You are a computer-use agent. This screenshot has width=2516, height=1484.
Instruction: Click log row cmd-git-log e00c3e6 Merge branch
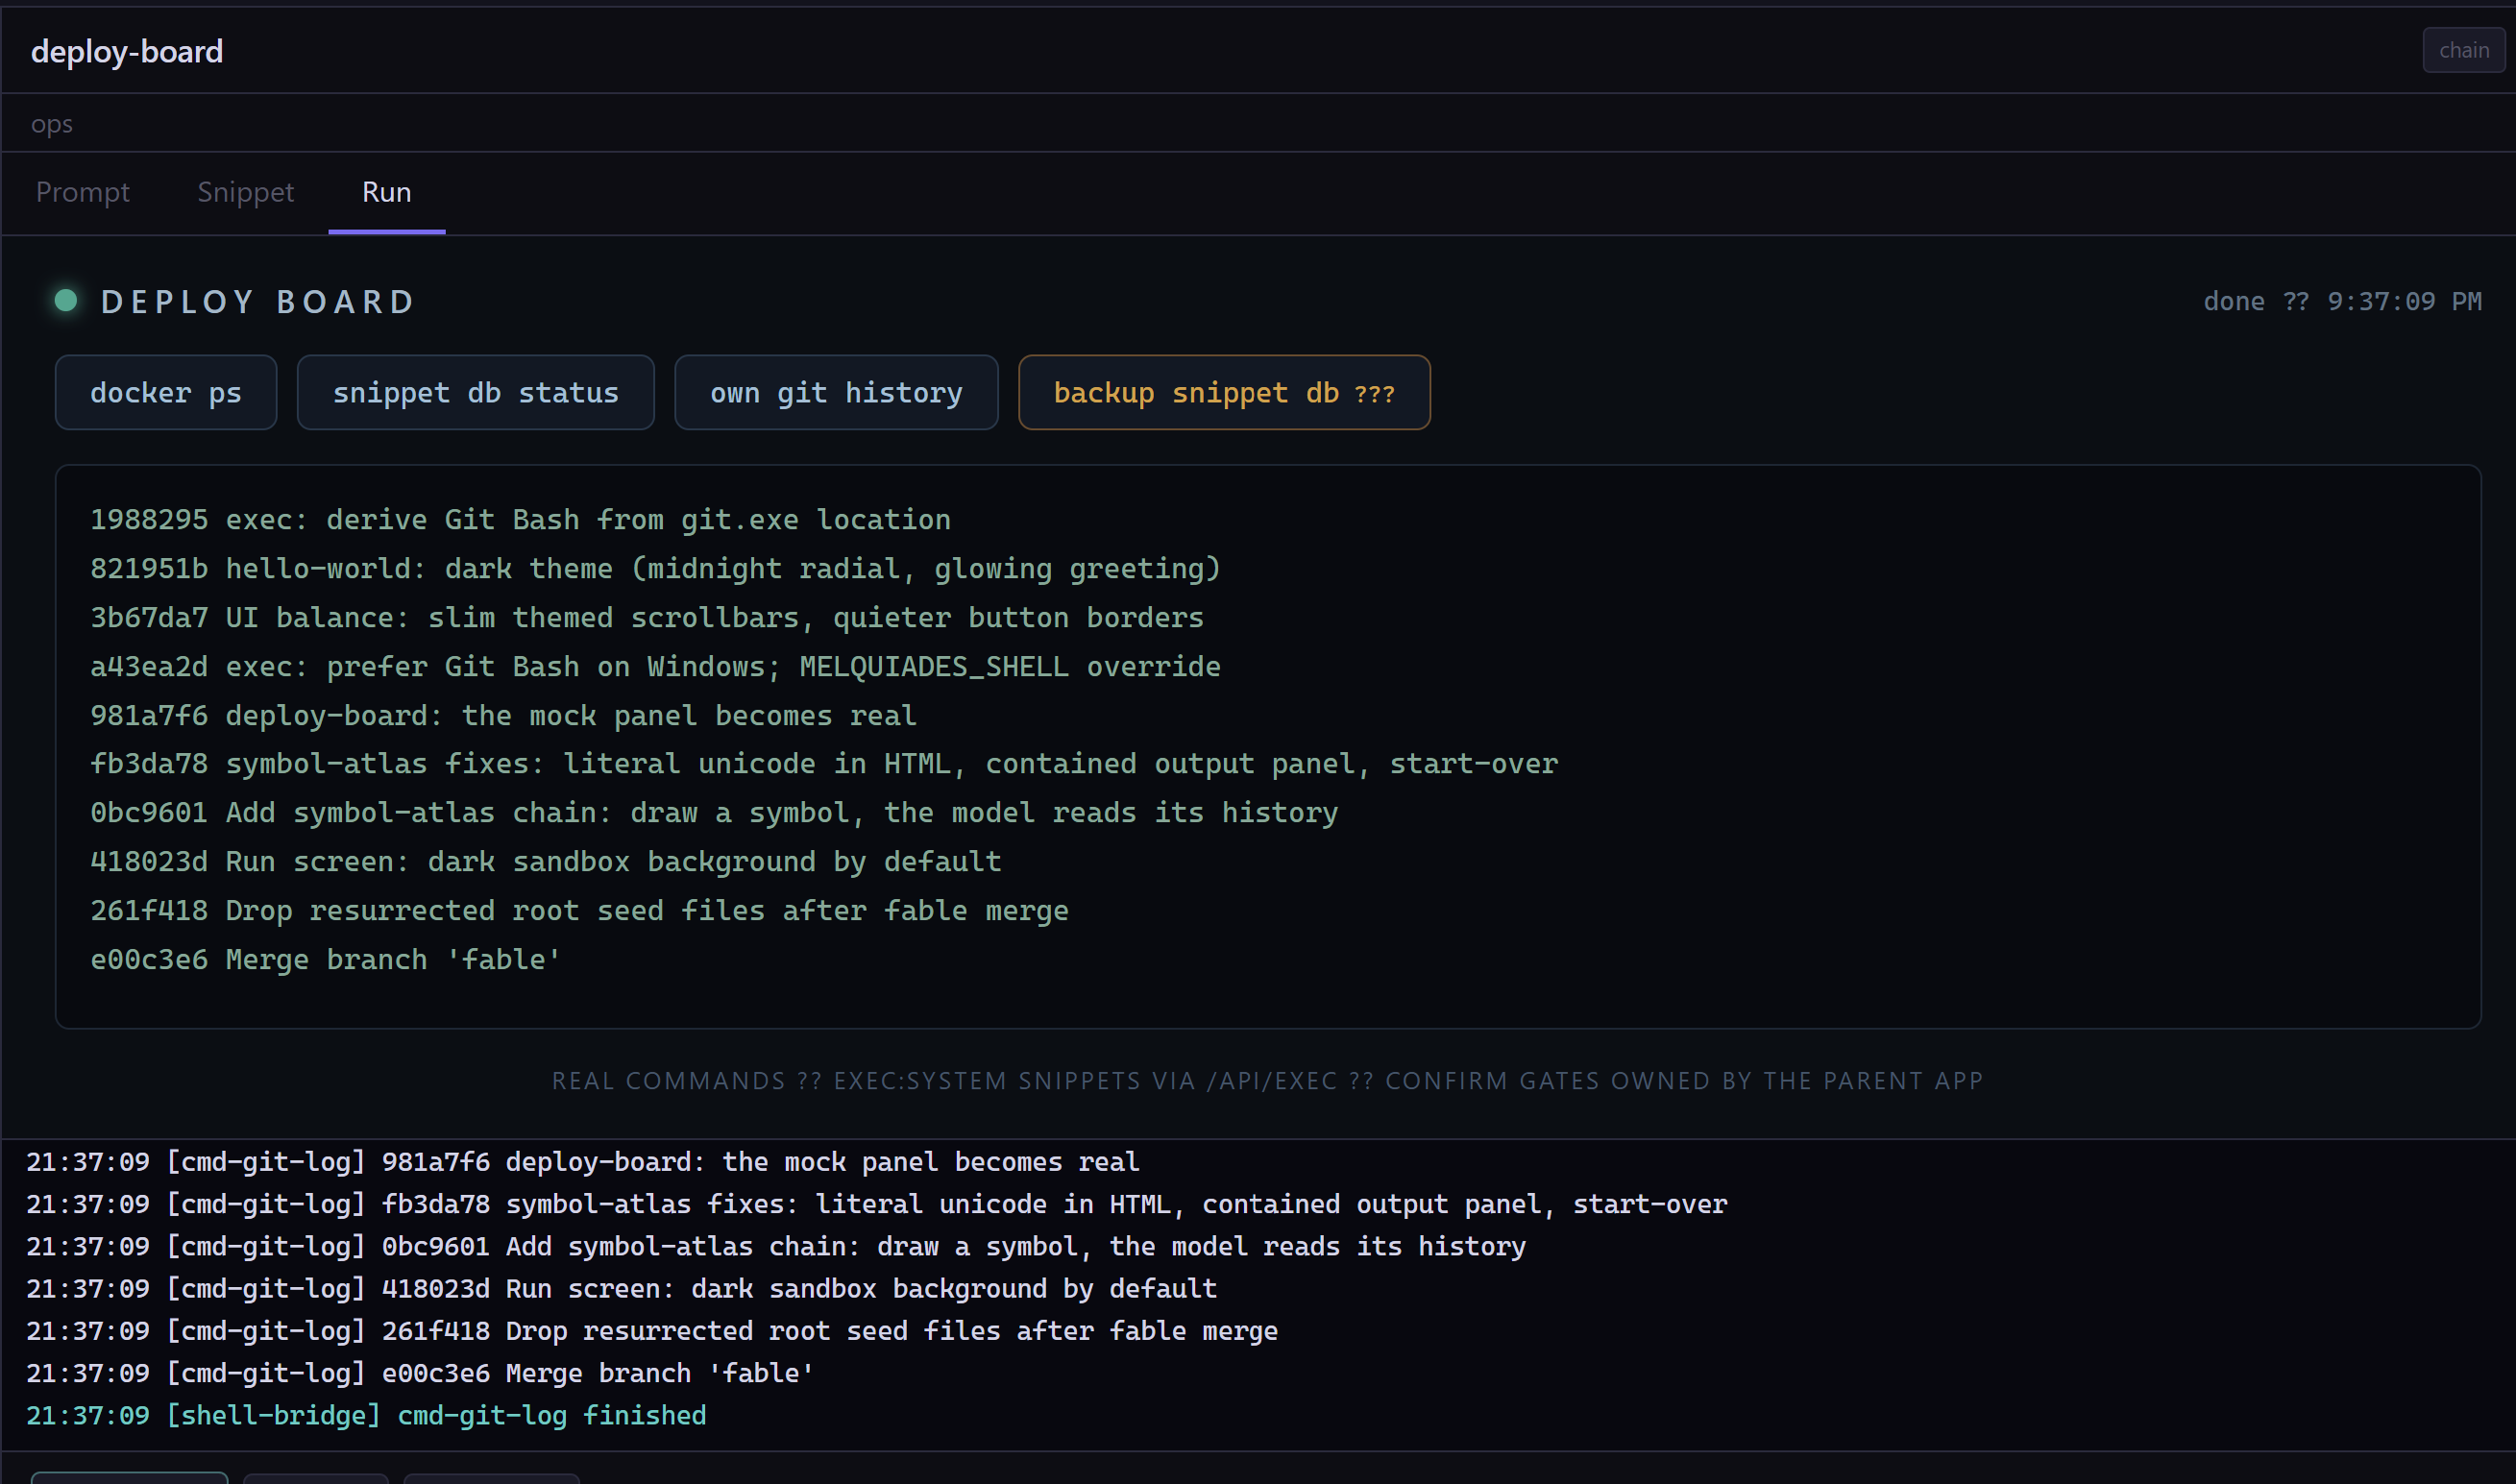click(420, 1373)
